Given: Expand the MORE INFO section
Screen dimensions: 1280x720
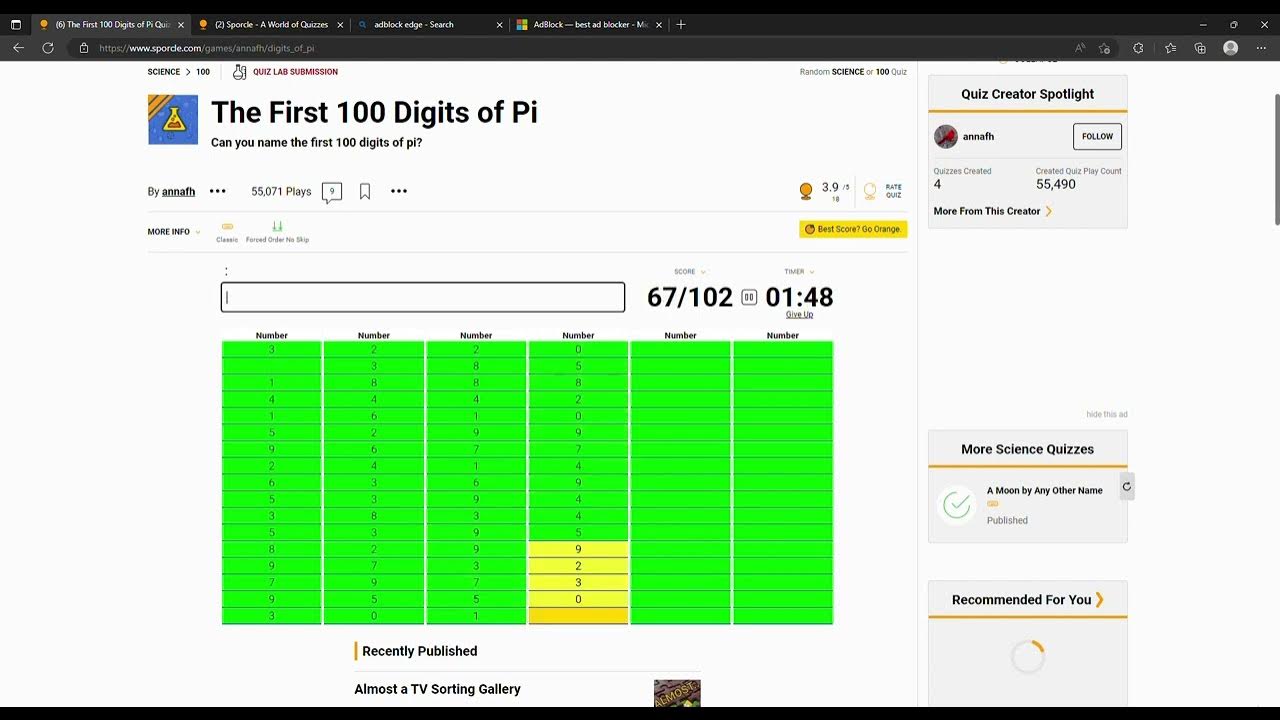Looking at the screenshot, I should (x=174, y=232).
